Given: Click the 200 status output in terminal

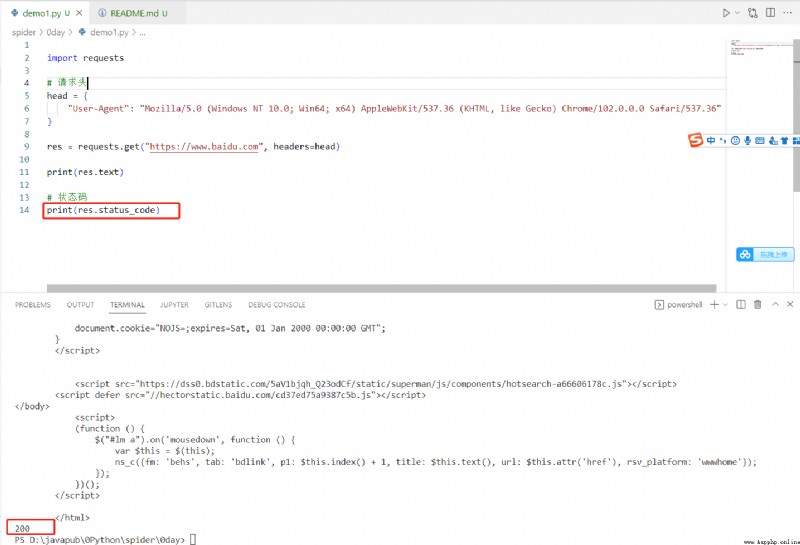Looking at the screenshot, I should (22, 529).
